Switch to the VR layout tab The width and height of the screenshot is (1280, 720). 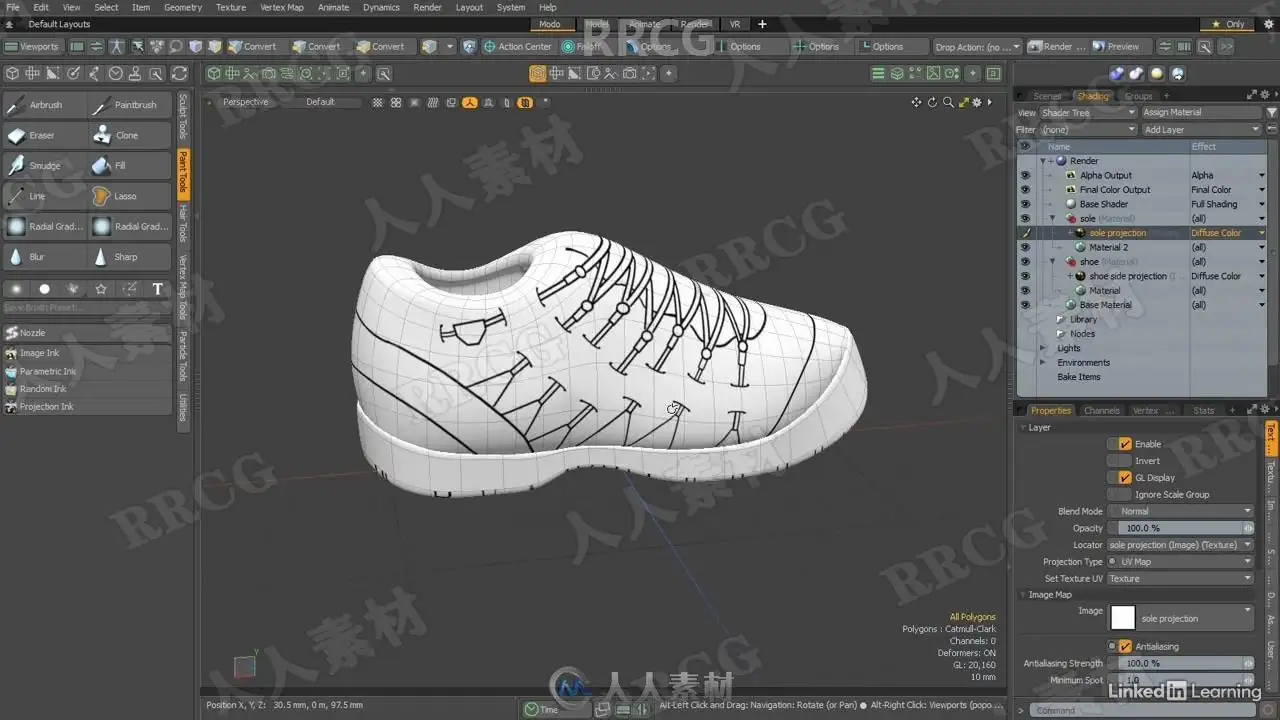click(x=735, y=24)
